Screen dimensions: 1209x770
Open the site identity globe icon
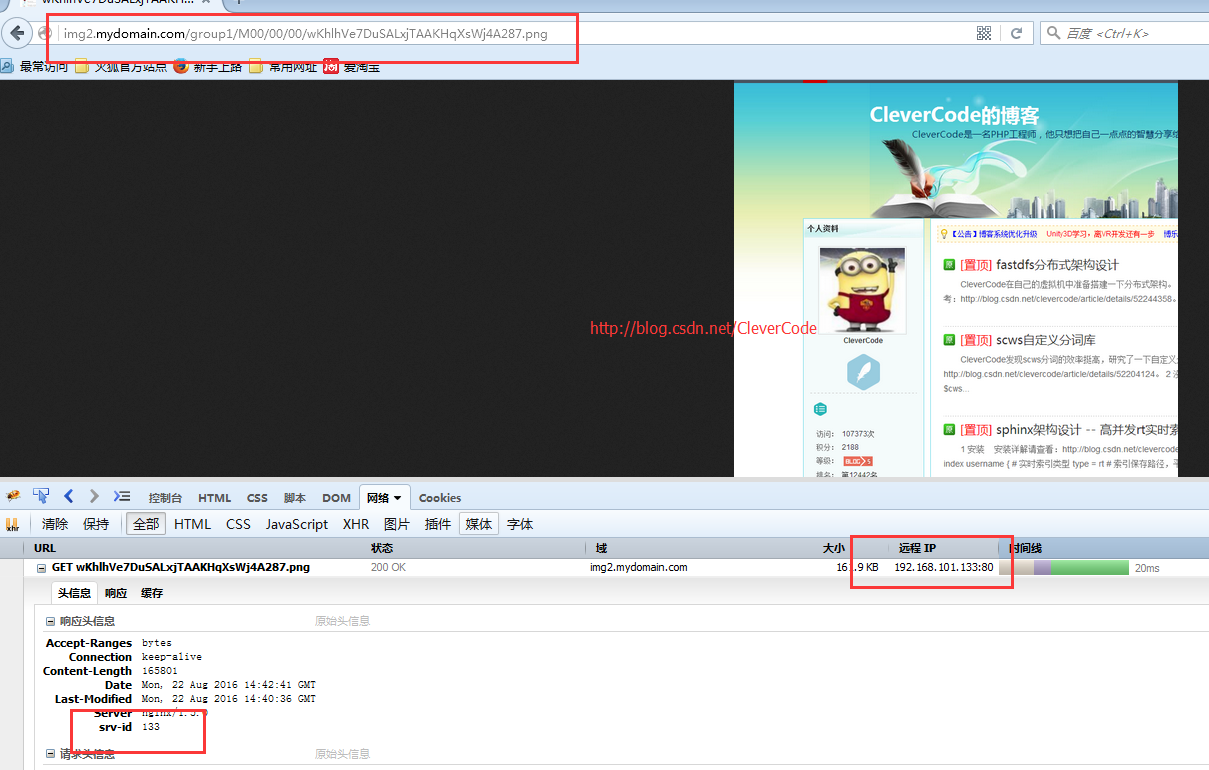45,34
